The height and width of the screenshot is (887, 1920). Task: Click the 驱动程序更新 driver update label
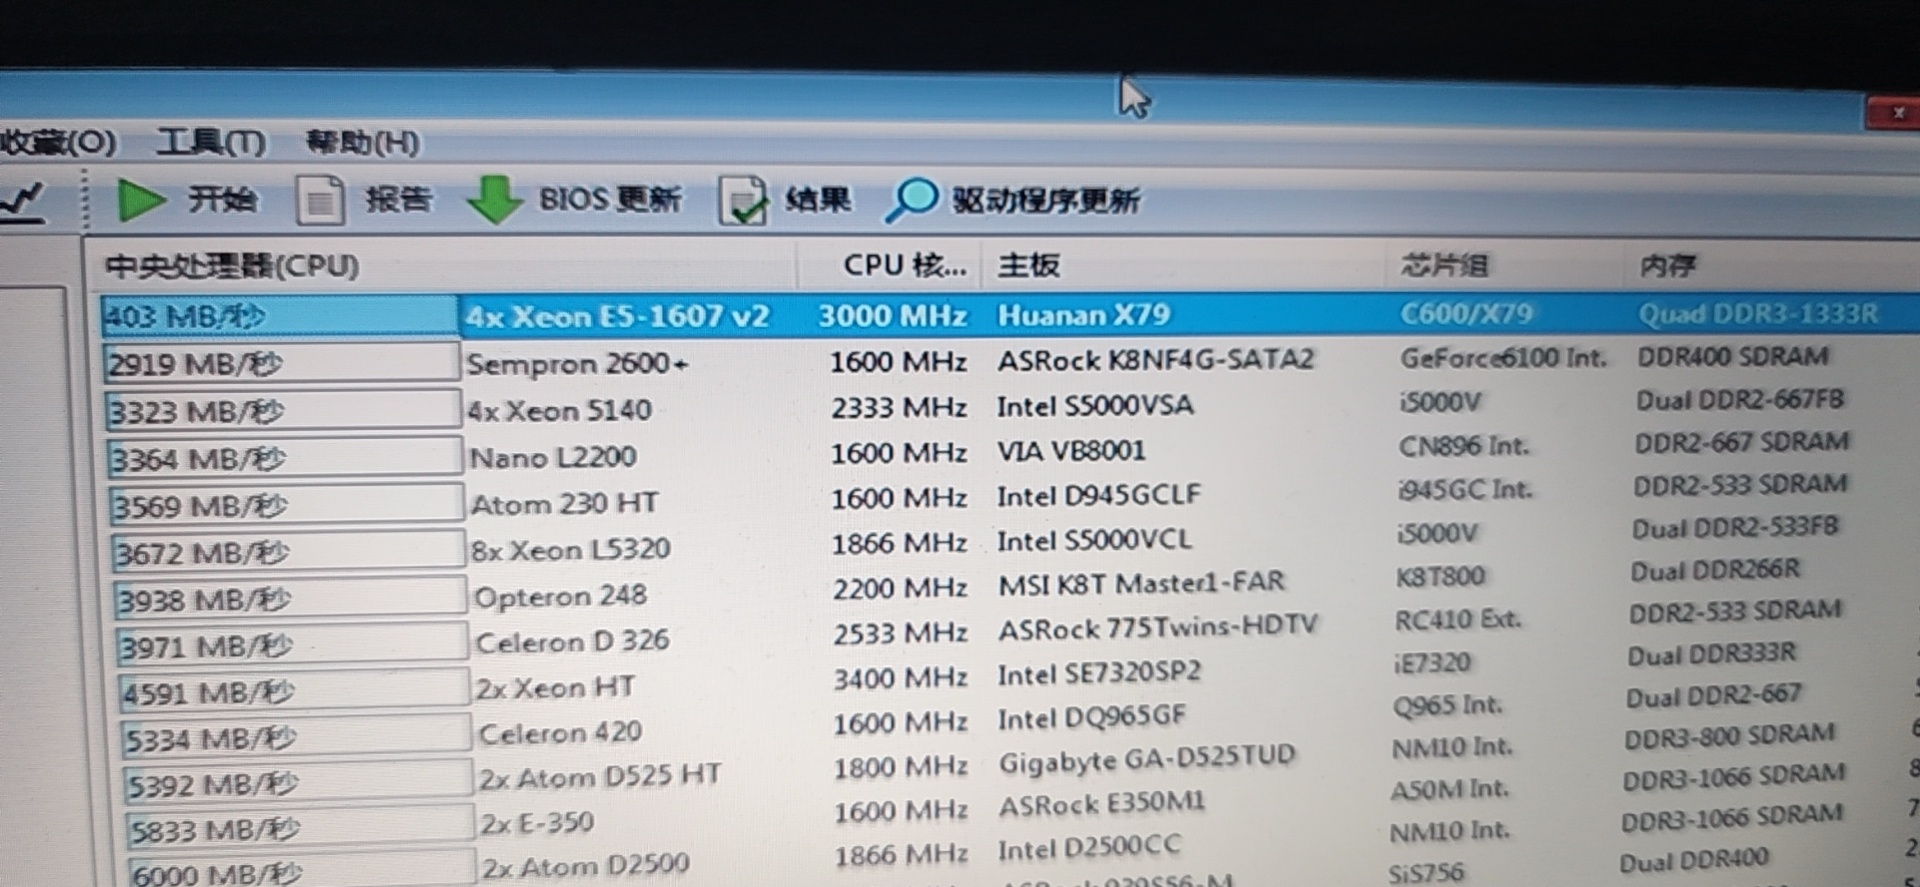coord(1045,200)
